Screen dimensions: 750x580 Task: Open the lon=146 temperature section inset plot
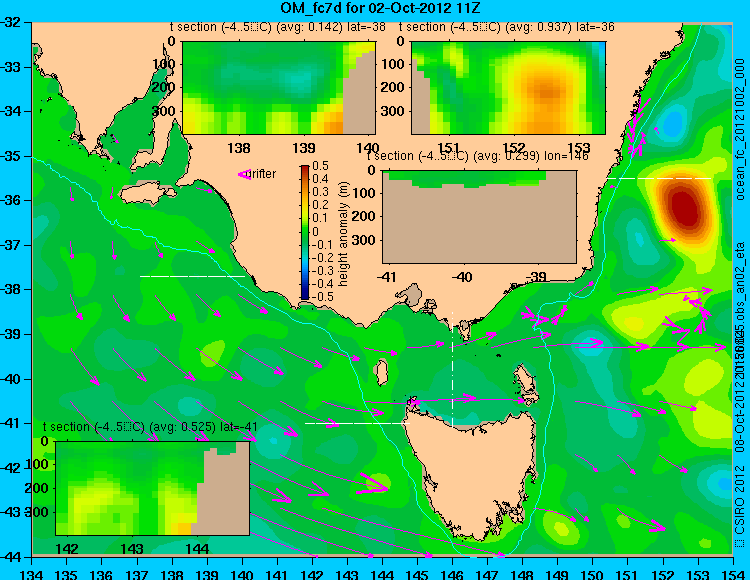479,217
